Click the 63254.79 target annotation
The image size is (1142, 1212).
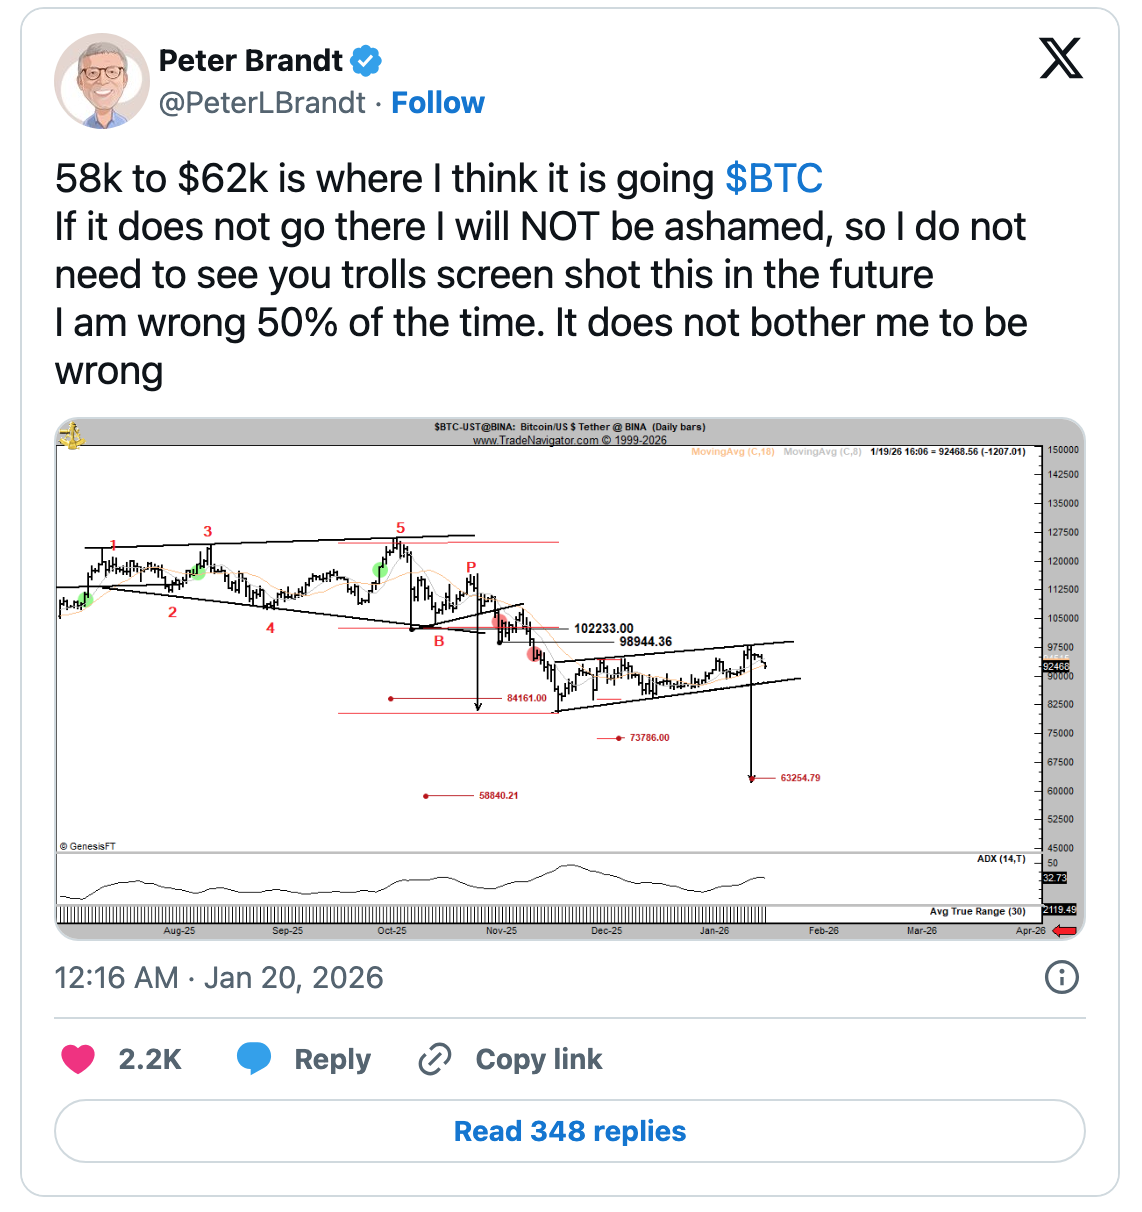pyautogui.click(x=799, y=777)
